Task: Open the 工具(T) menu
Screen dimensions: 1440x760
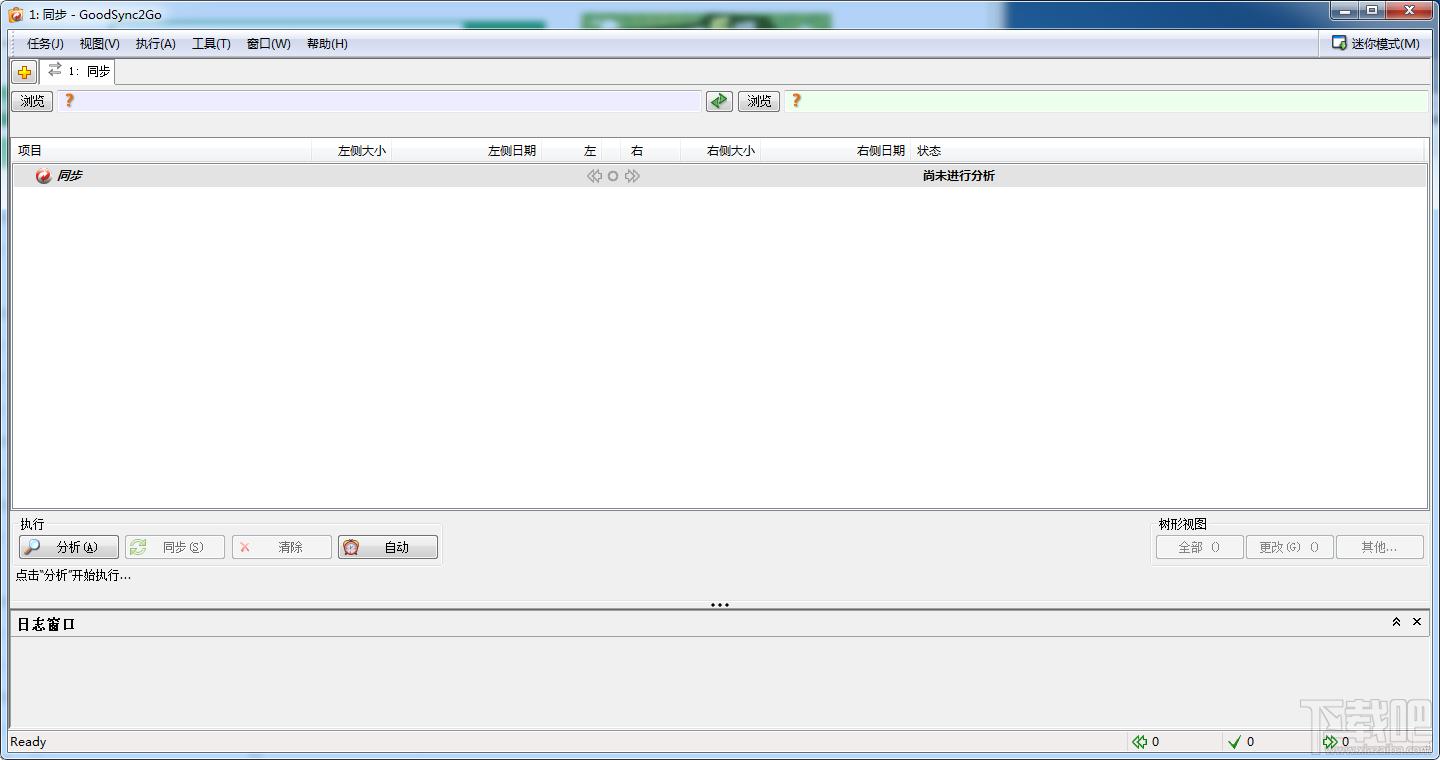Action: 211,44
